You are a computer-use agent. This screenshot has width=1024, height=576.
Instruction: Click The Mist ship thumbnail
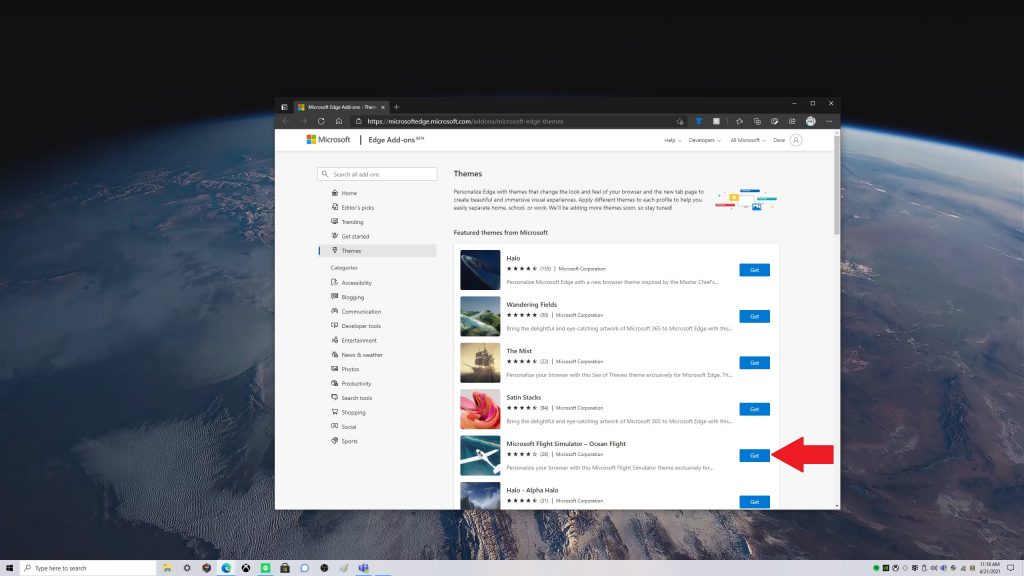[480, 362]
